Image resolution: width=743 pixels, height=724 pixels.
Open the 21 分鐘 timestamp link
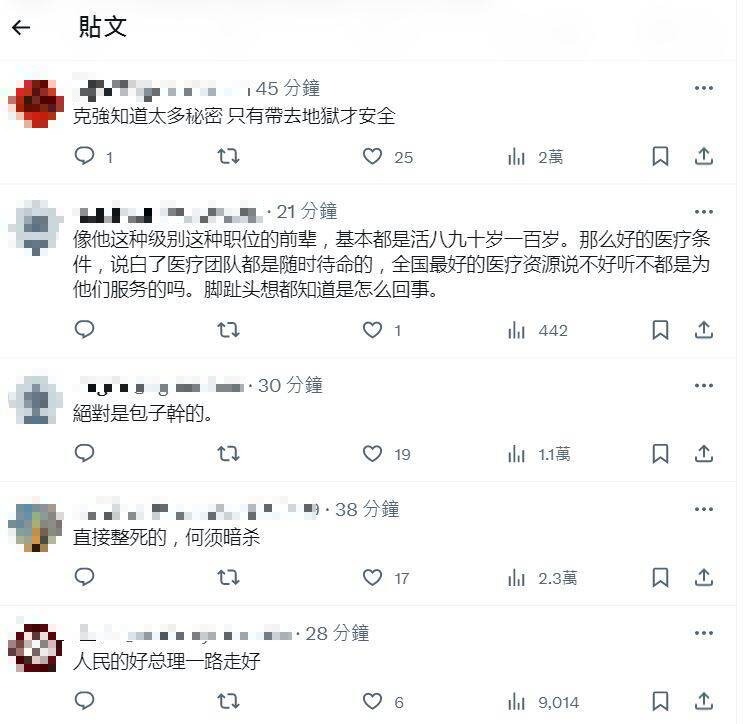pyautogui.click(x=307, y=212)
